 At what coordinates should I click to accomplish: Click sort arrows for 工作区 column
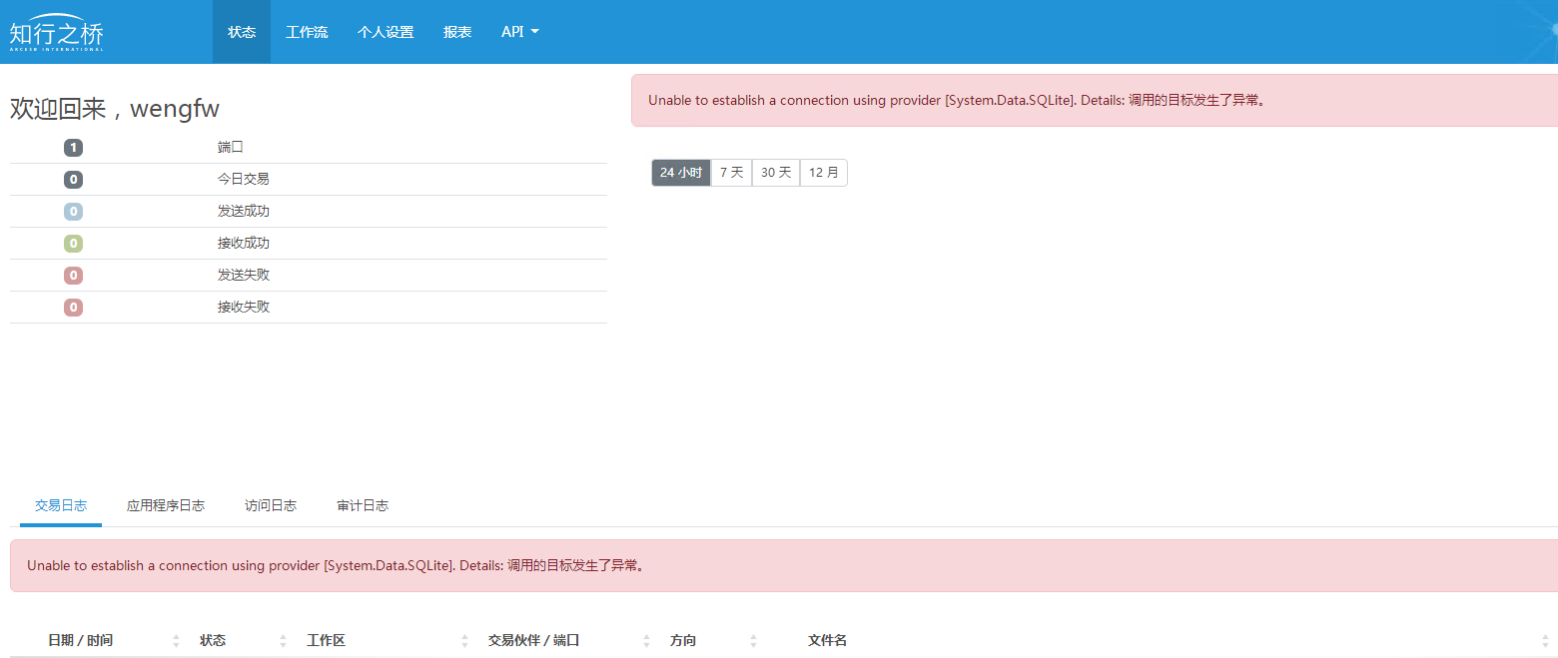pyautogui.click(x=465, y=641)
